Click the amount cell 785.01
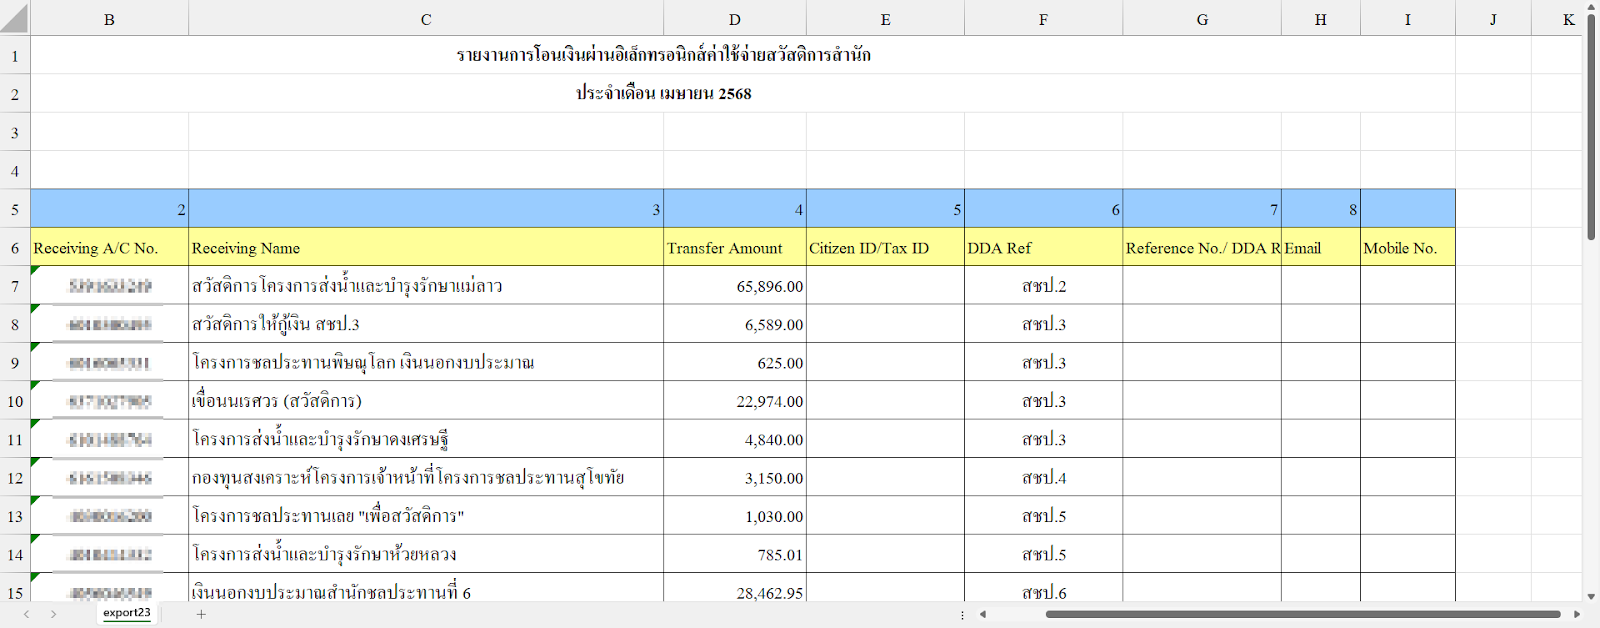Screen dimensions: 1600x628 click(x=735, y=554)
